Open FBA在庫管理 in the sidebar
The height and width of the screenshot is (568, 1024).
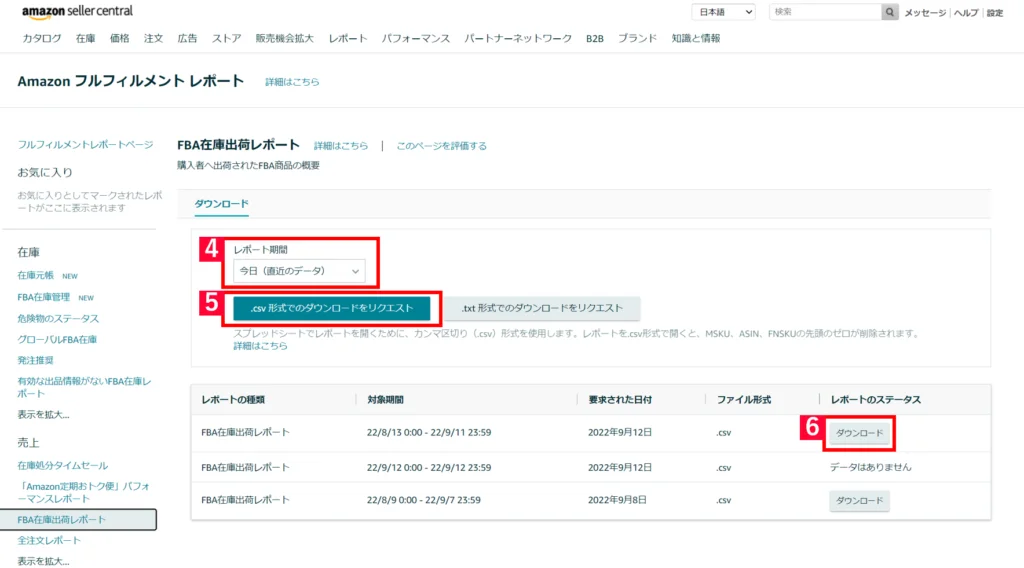pos(44,297)
